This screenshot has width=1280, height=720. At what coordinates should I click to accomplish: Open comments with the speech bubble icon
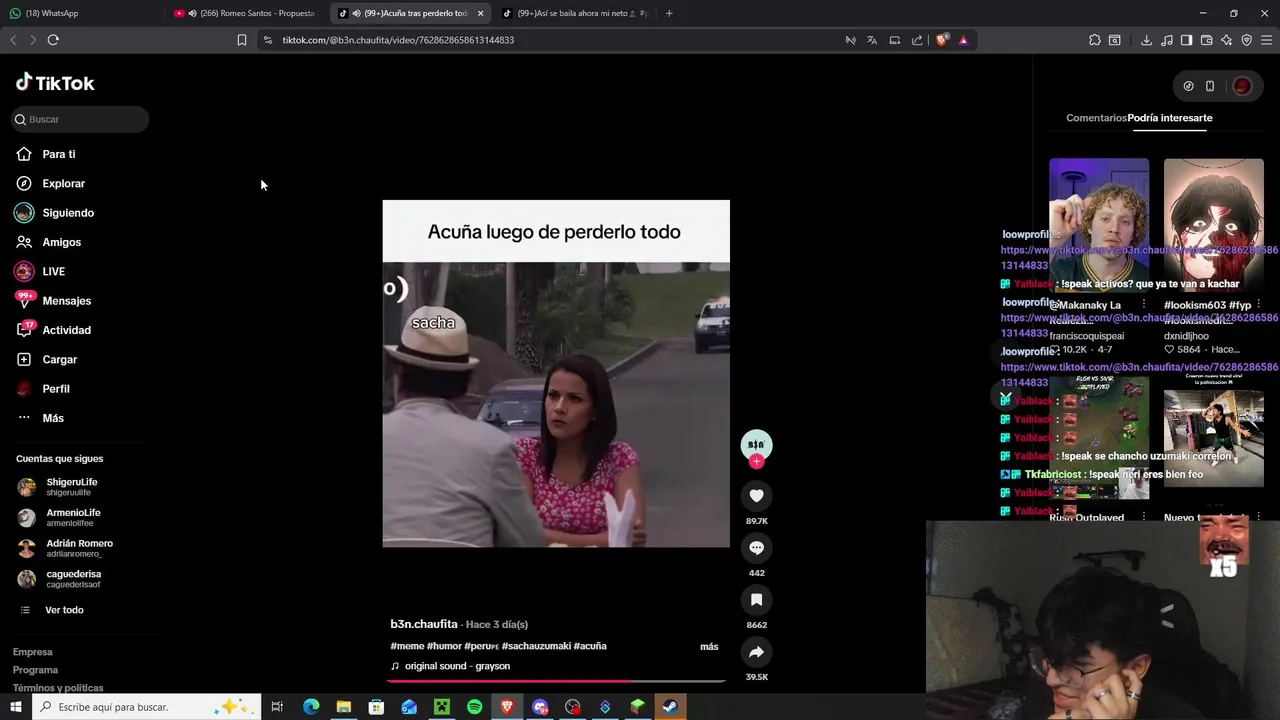point(756,548)
